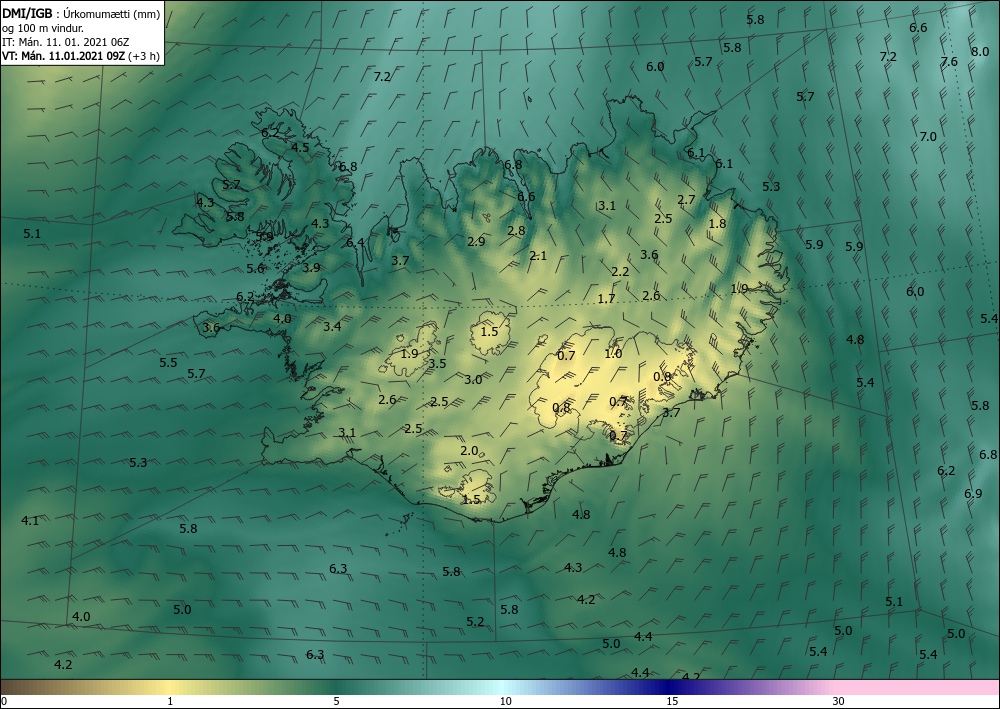Click the 7.0 value label

(x=928, y=136)
